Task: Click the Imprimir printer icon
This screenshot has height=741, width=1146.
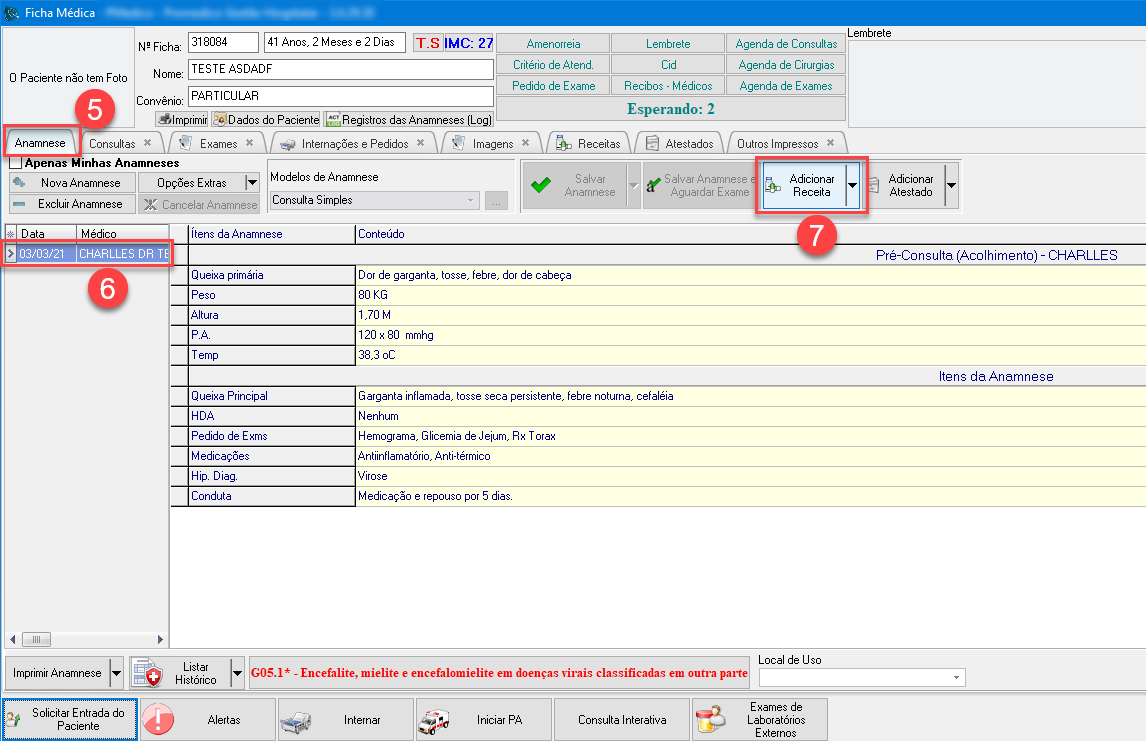Action: (165, 119)
